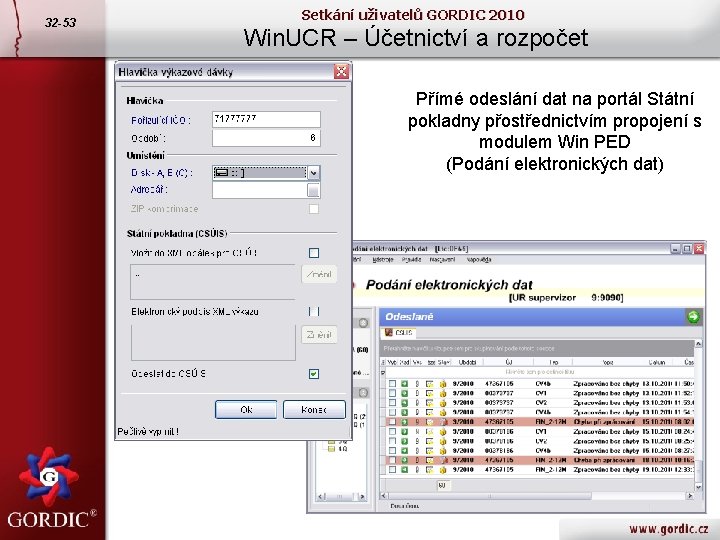Click document icon in CV4b row dated 13.10 11:54
This screenshot has width=720, height=540.
click(x=429, y=412)
